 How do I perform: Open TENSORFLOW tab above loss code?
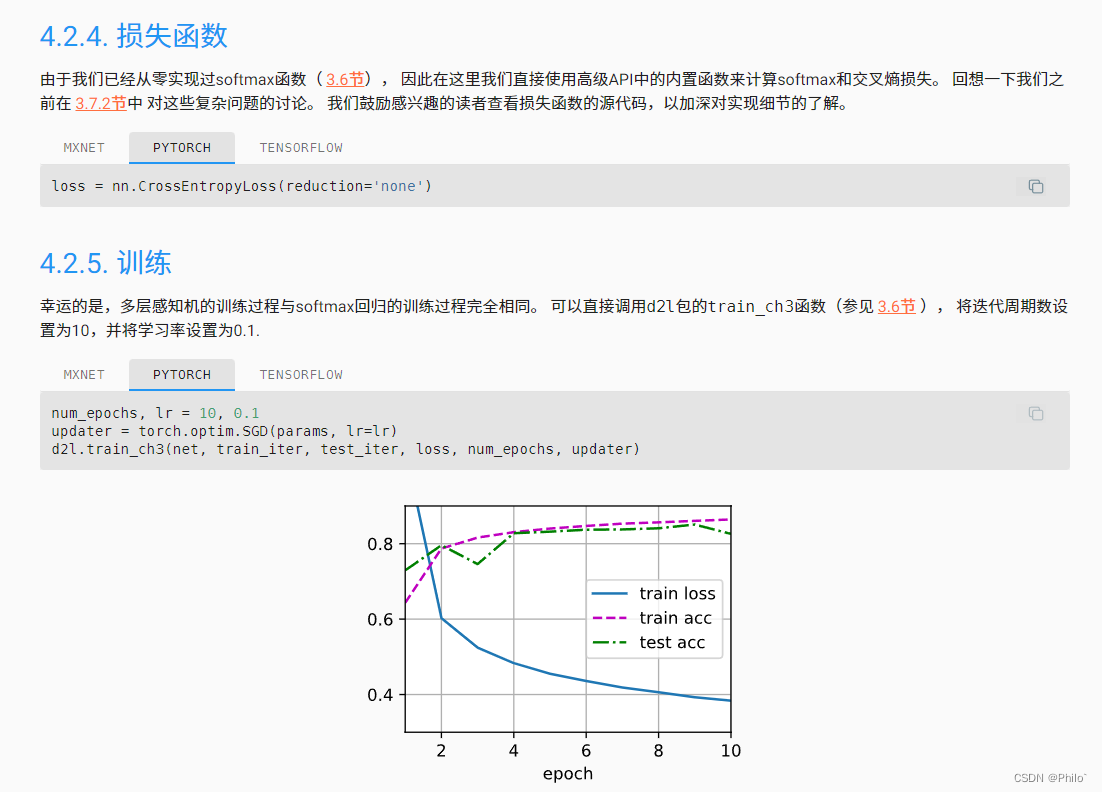click(301, 148)
